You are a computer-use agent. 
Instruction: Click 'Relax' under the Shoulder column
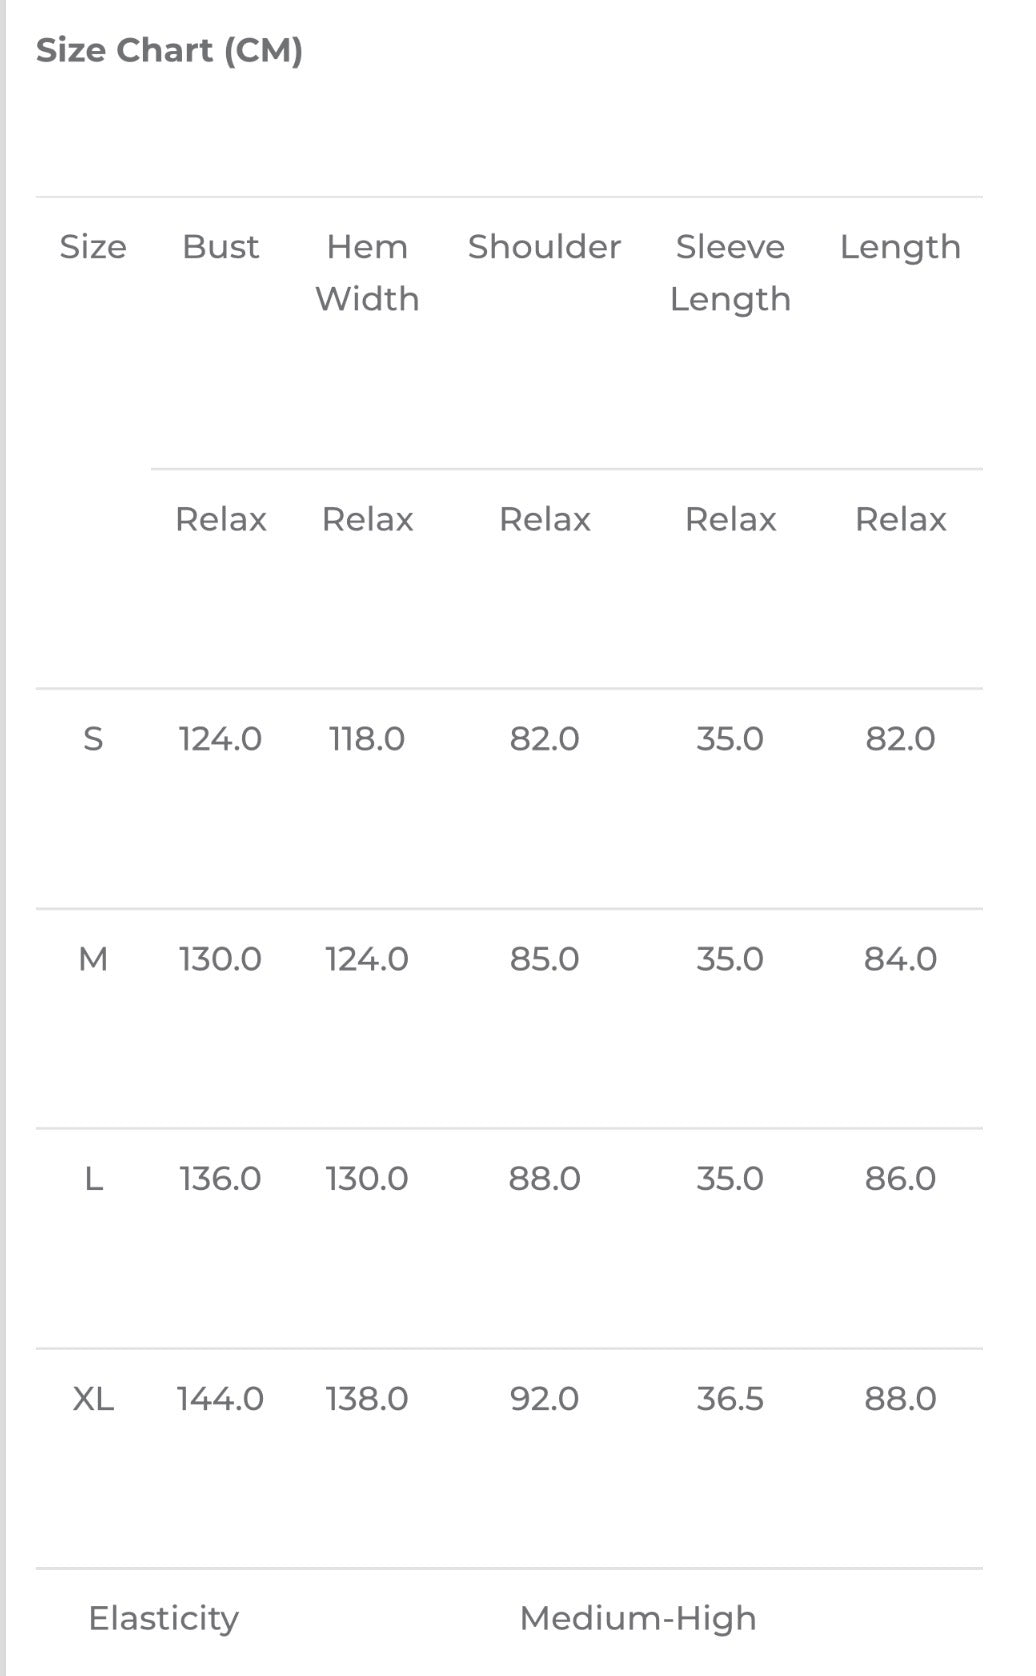click(x=544, y=519)
